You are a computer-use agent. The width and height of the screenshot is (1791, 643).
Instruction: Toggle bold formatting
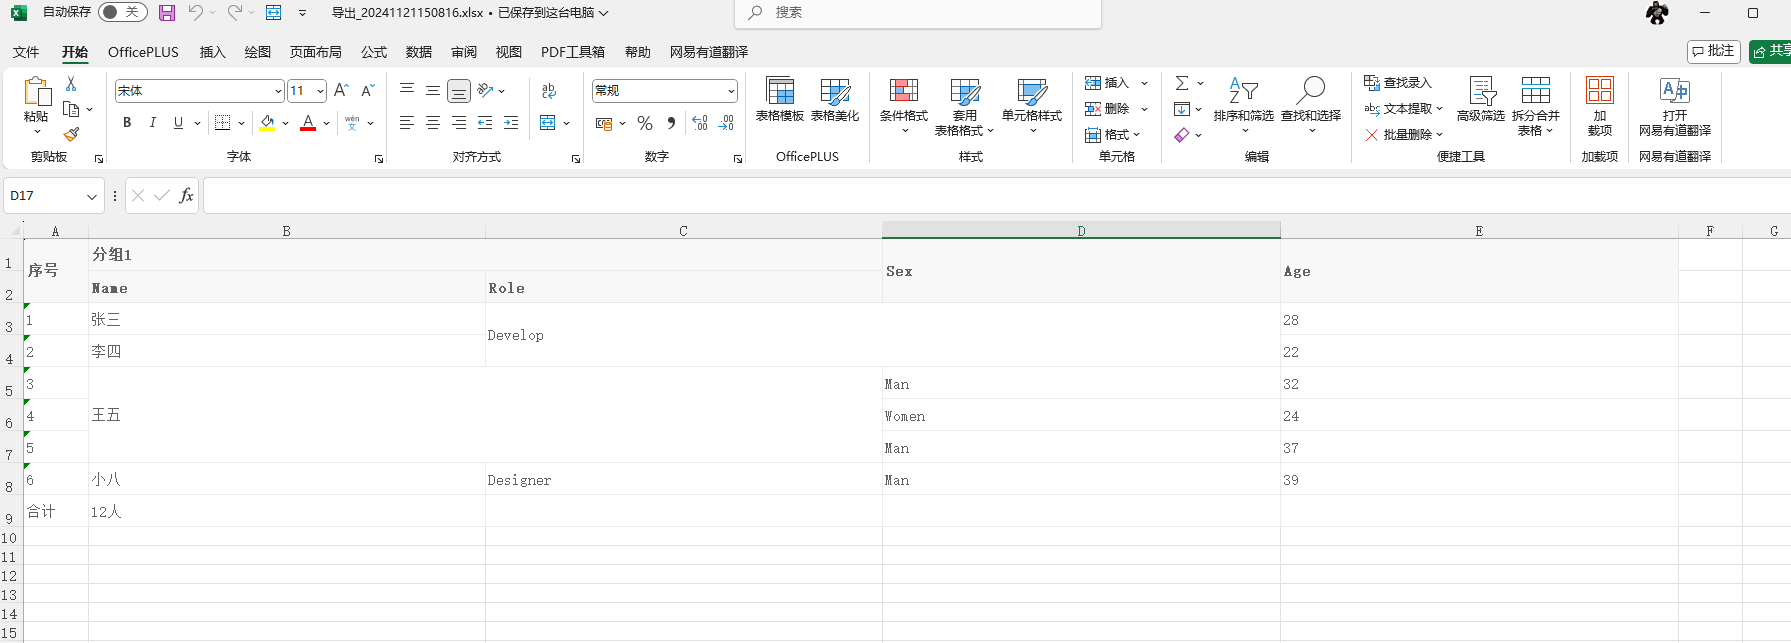point(127,123)
